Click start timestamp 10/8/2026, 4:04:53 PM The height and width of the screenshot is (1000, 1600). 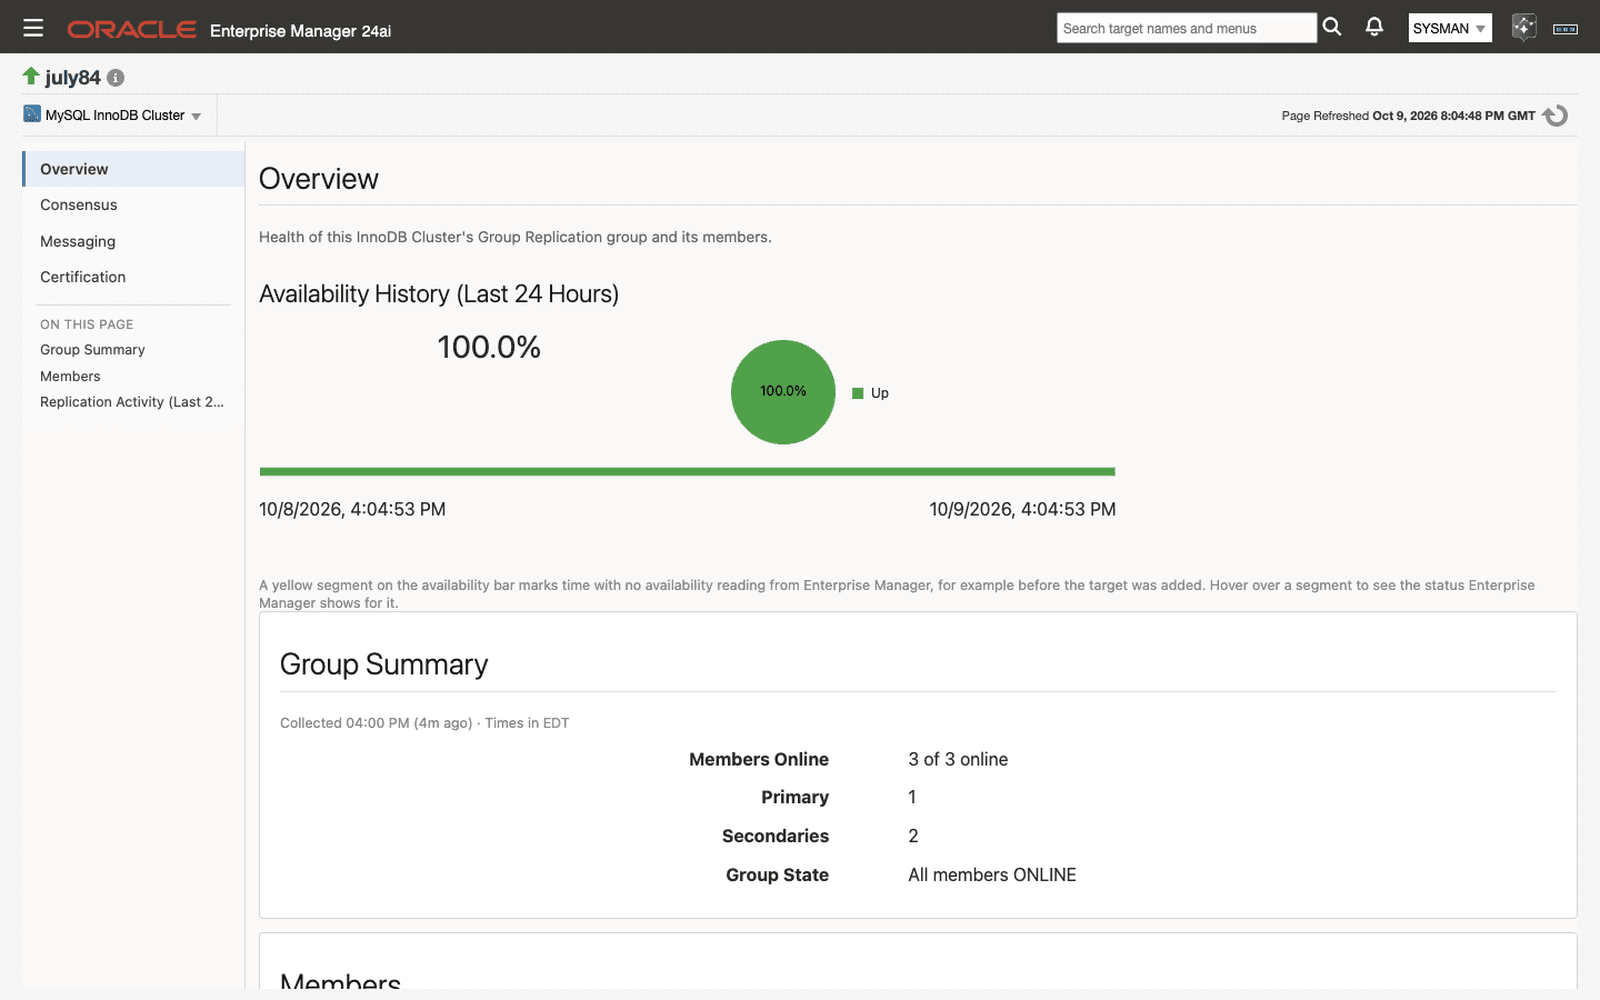click(x=352, y=509)
